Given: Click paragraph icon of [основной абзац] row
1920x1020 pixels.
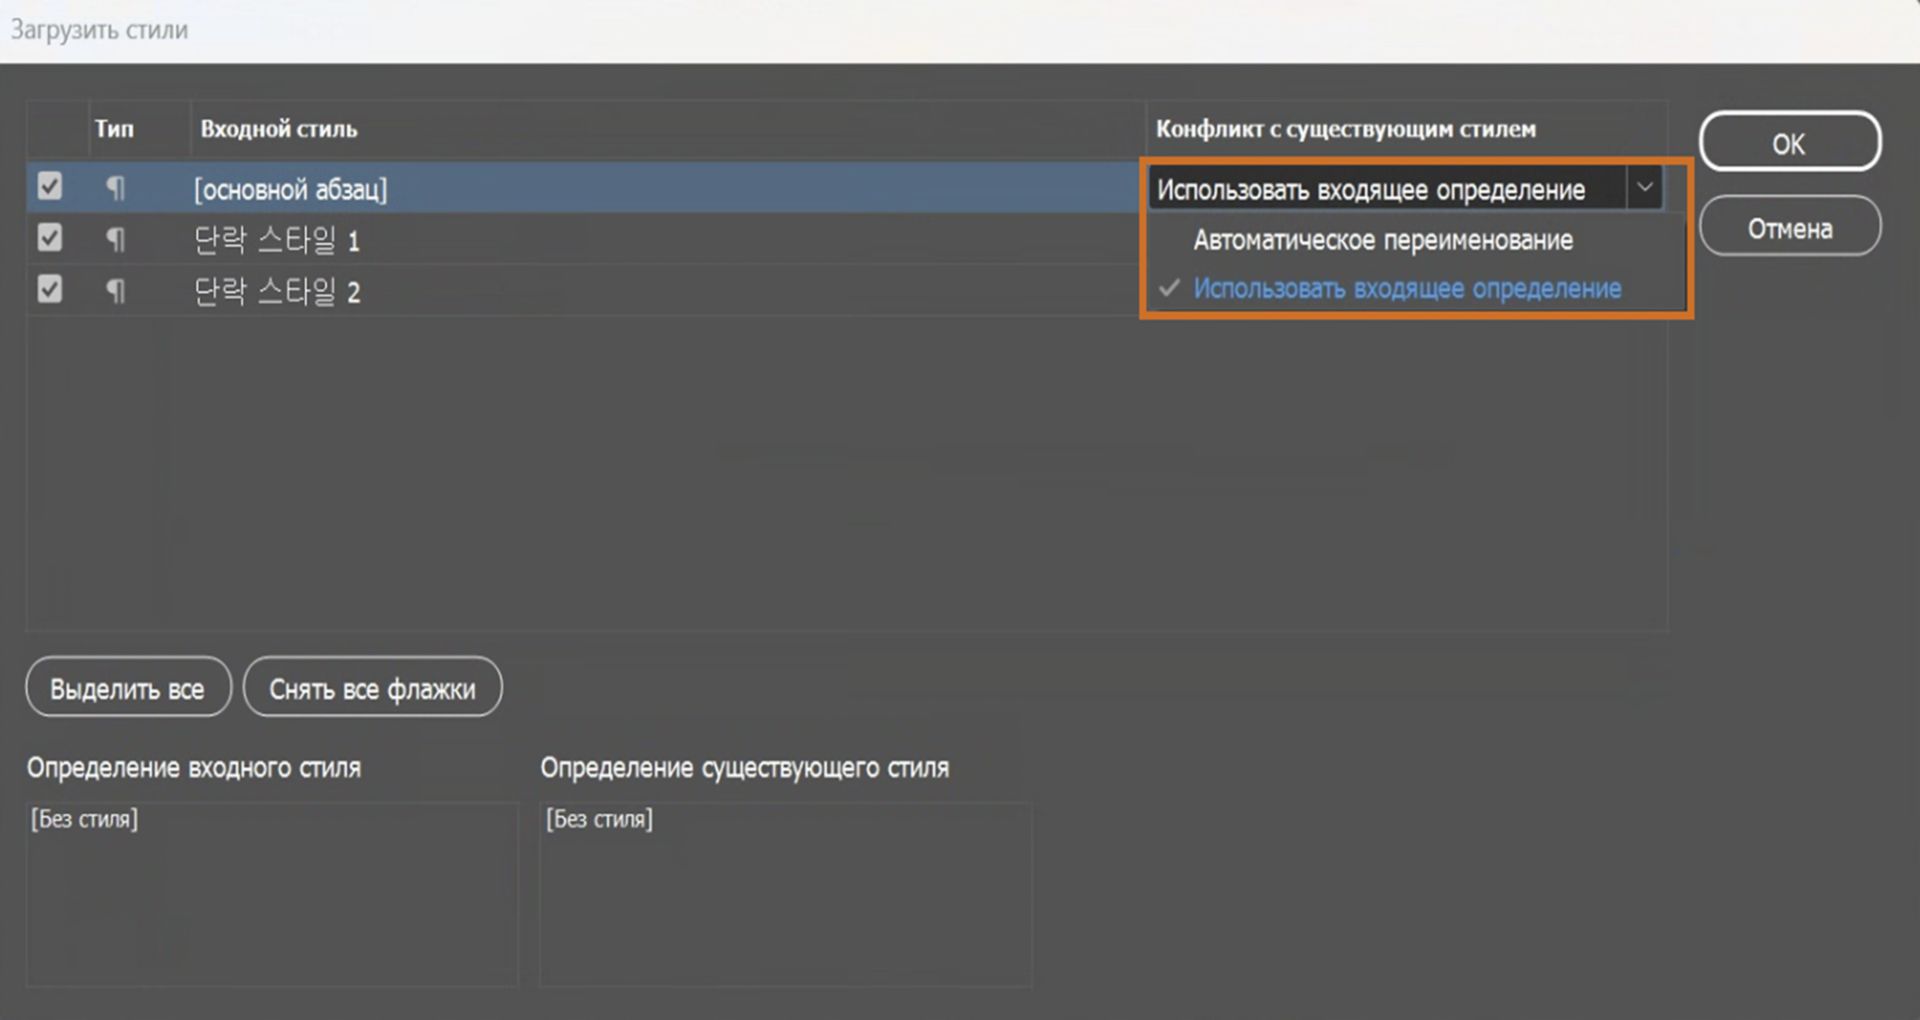Looking at the screenshot, I should 116,188.
